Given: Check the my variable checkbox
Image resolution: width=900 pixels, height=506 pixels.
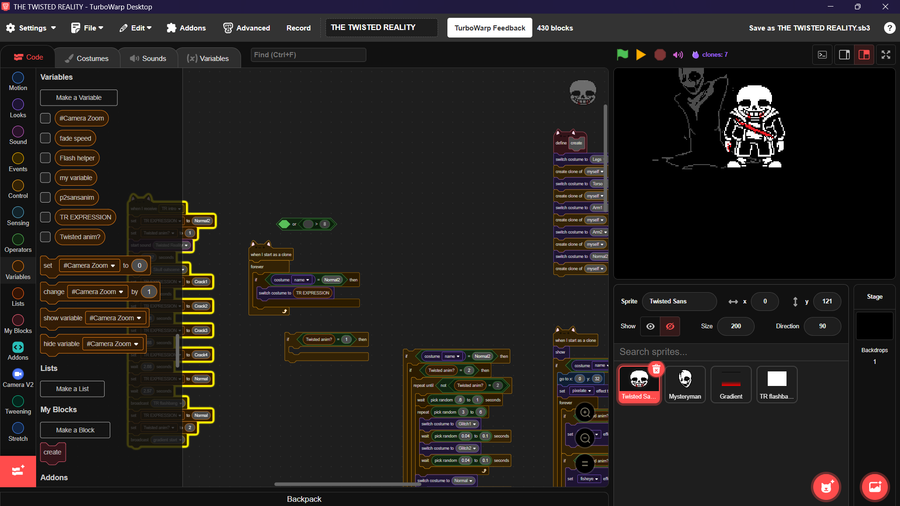Looking at the screenshot, I should point(45,178).
